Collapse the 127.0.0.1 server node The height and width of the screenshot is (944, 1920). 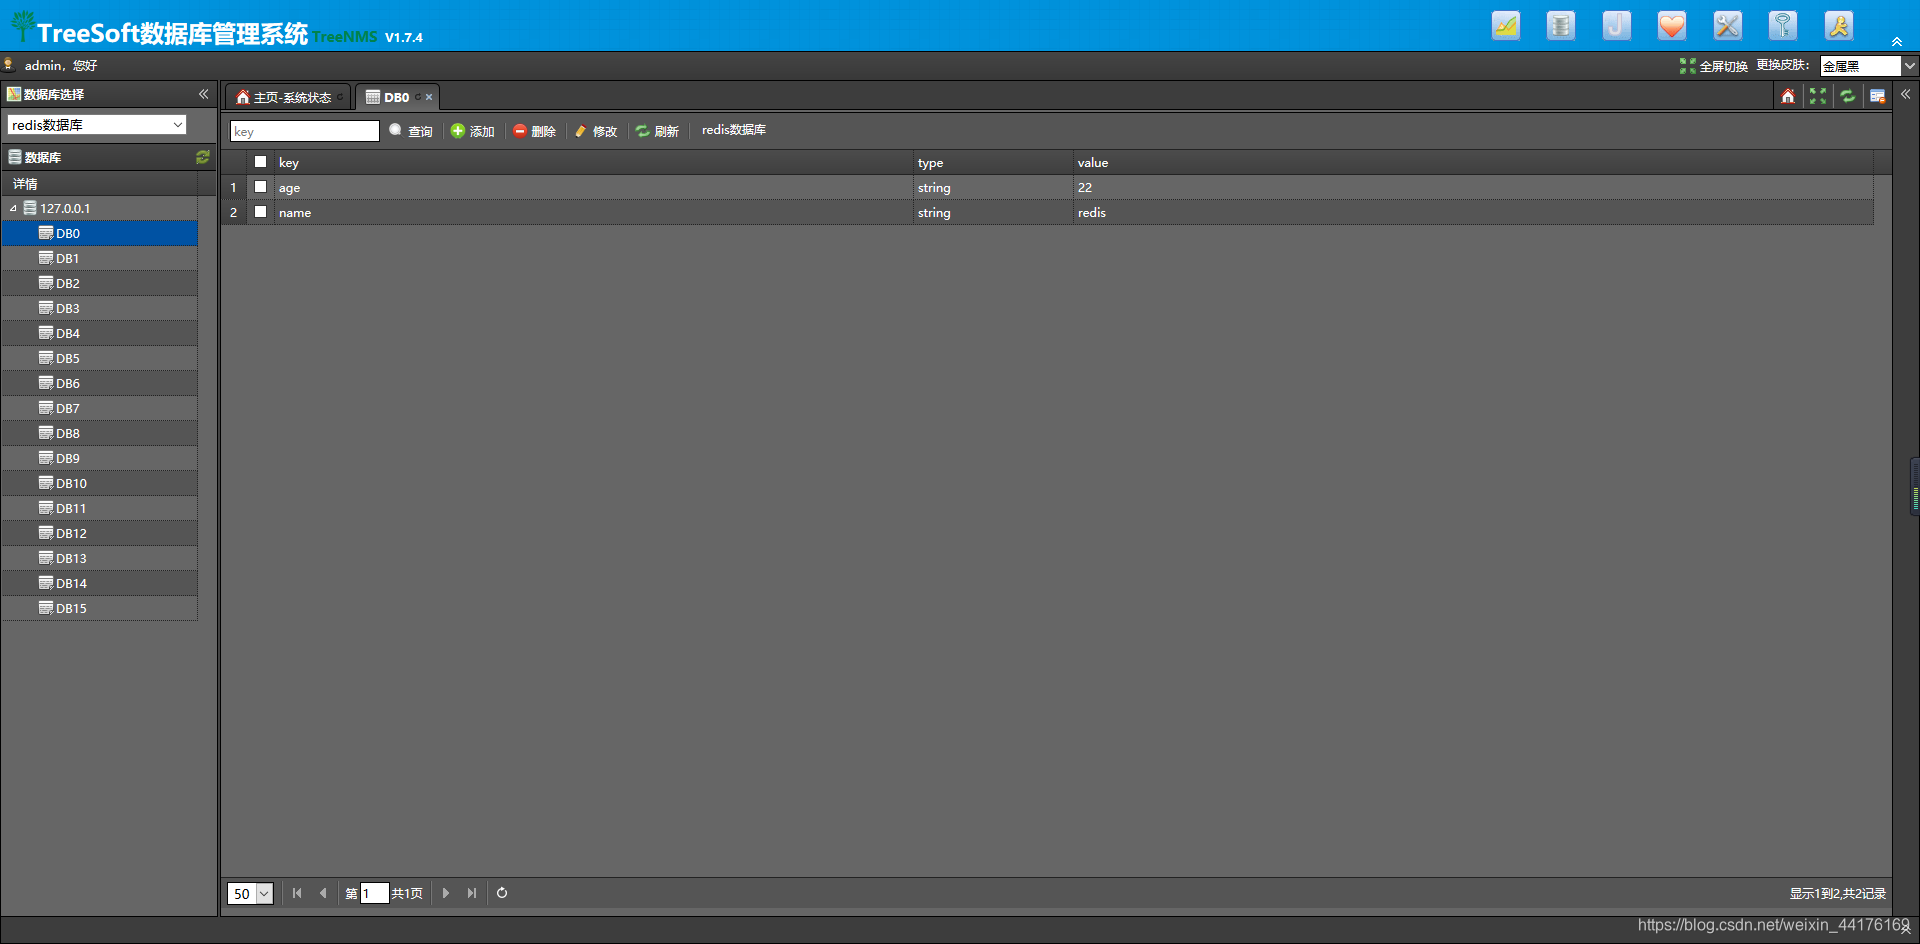[x=14, y=209]
